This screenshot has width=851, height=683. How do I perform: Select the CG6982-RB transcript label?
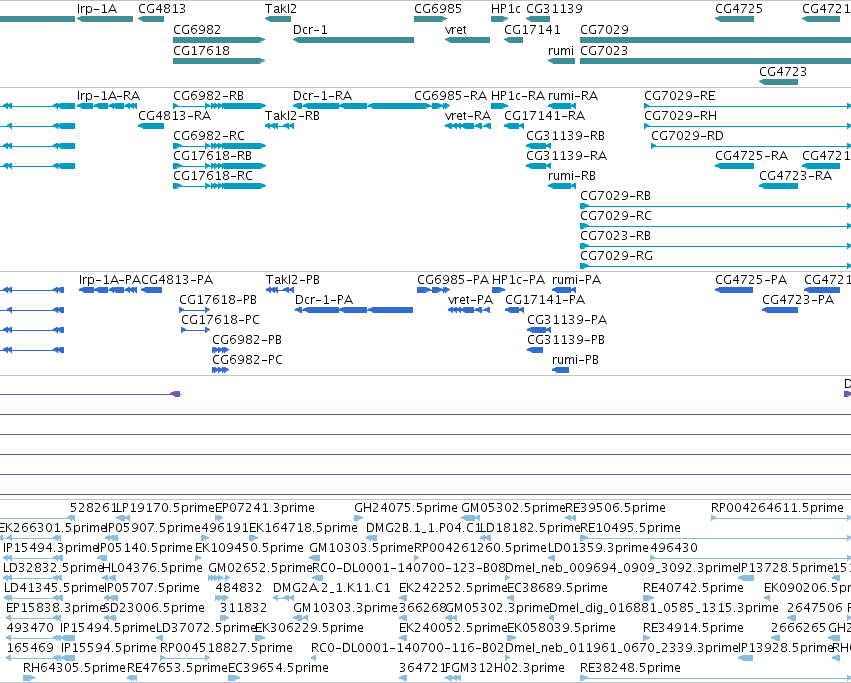208,96
